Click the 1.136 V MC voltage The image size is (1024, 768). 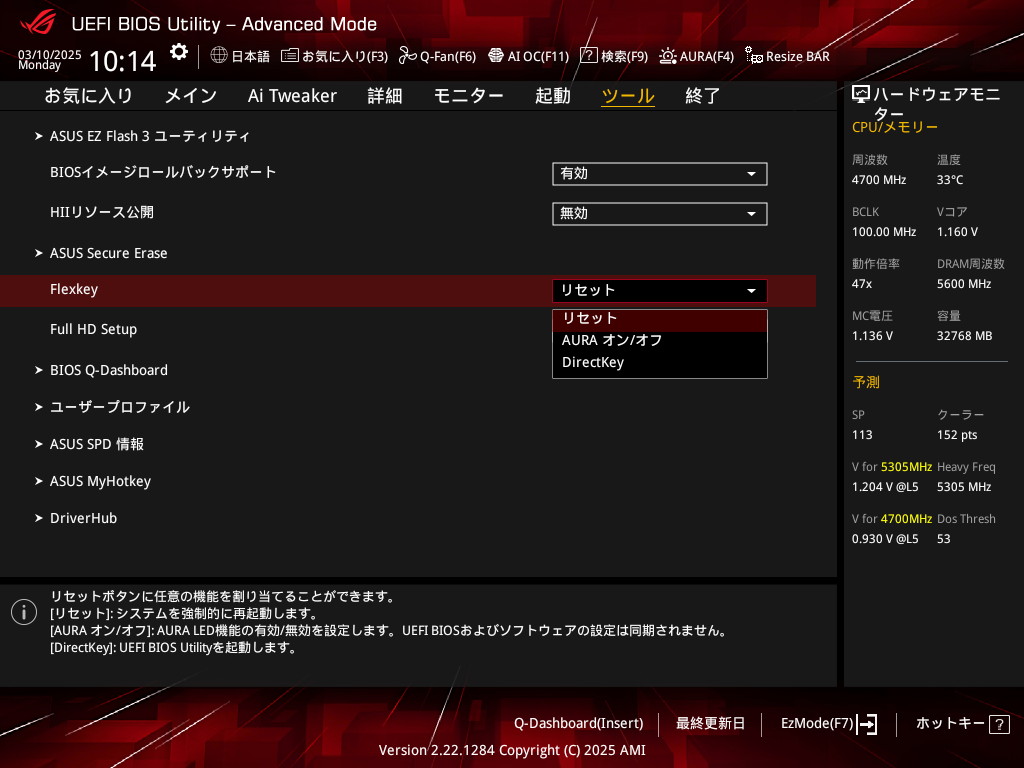(x=872, y=336)
